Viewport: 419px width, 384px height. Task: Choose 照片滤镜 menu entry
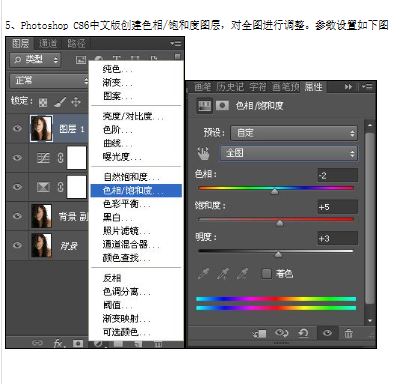coord(136,231)
